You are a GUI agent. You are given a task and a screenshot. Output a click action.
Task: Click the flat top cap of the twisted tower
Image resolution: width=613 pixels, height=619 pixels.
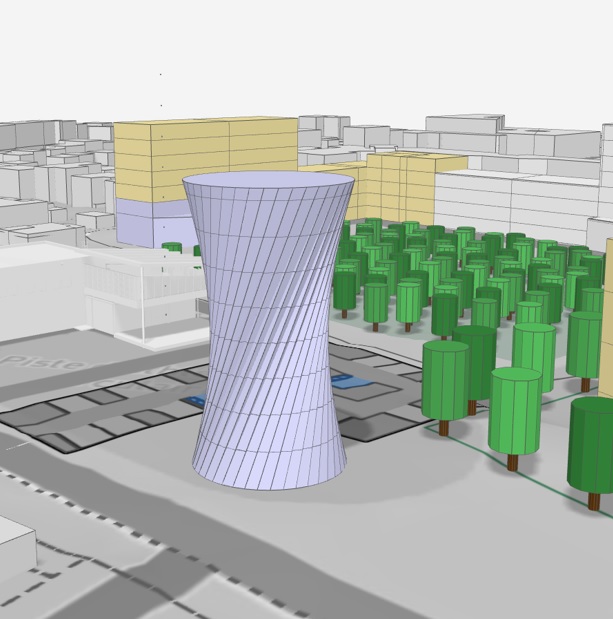[x=268, y=179]
